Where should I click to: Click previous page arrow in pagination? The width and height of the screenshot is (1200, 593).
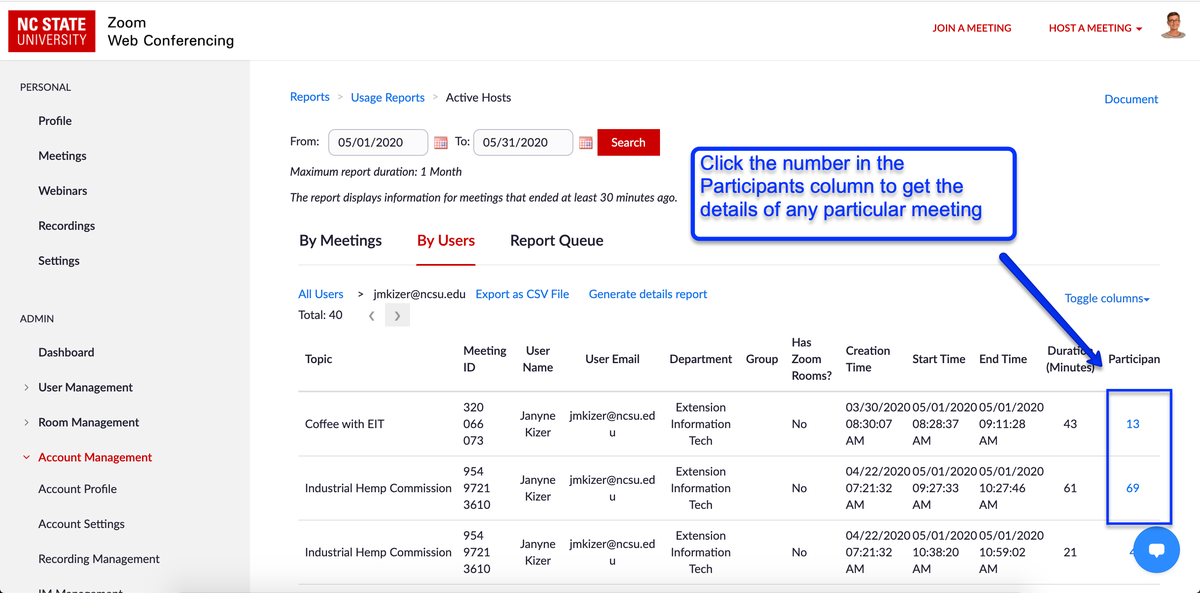(371, 314)
